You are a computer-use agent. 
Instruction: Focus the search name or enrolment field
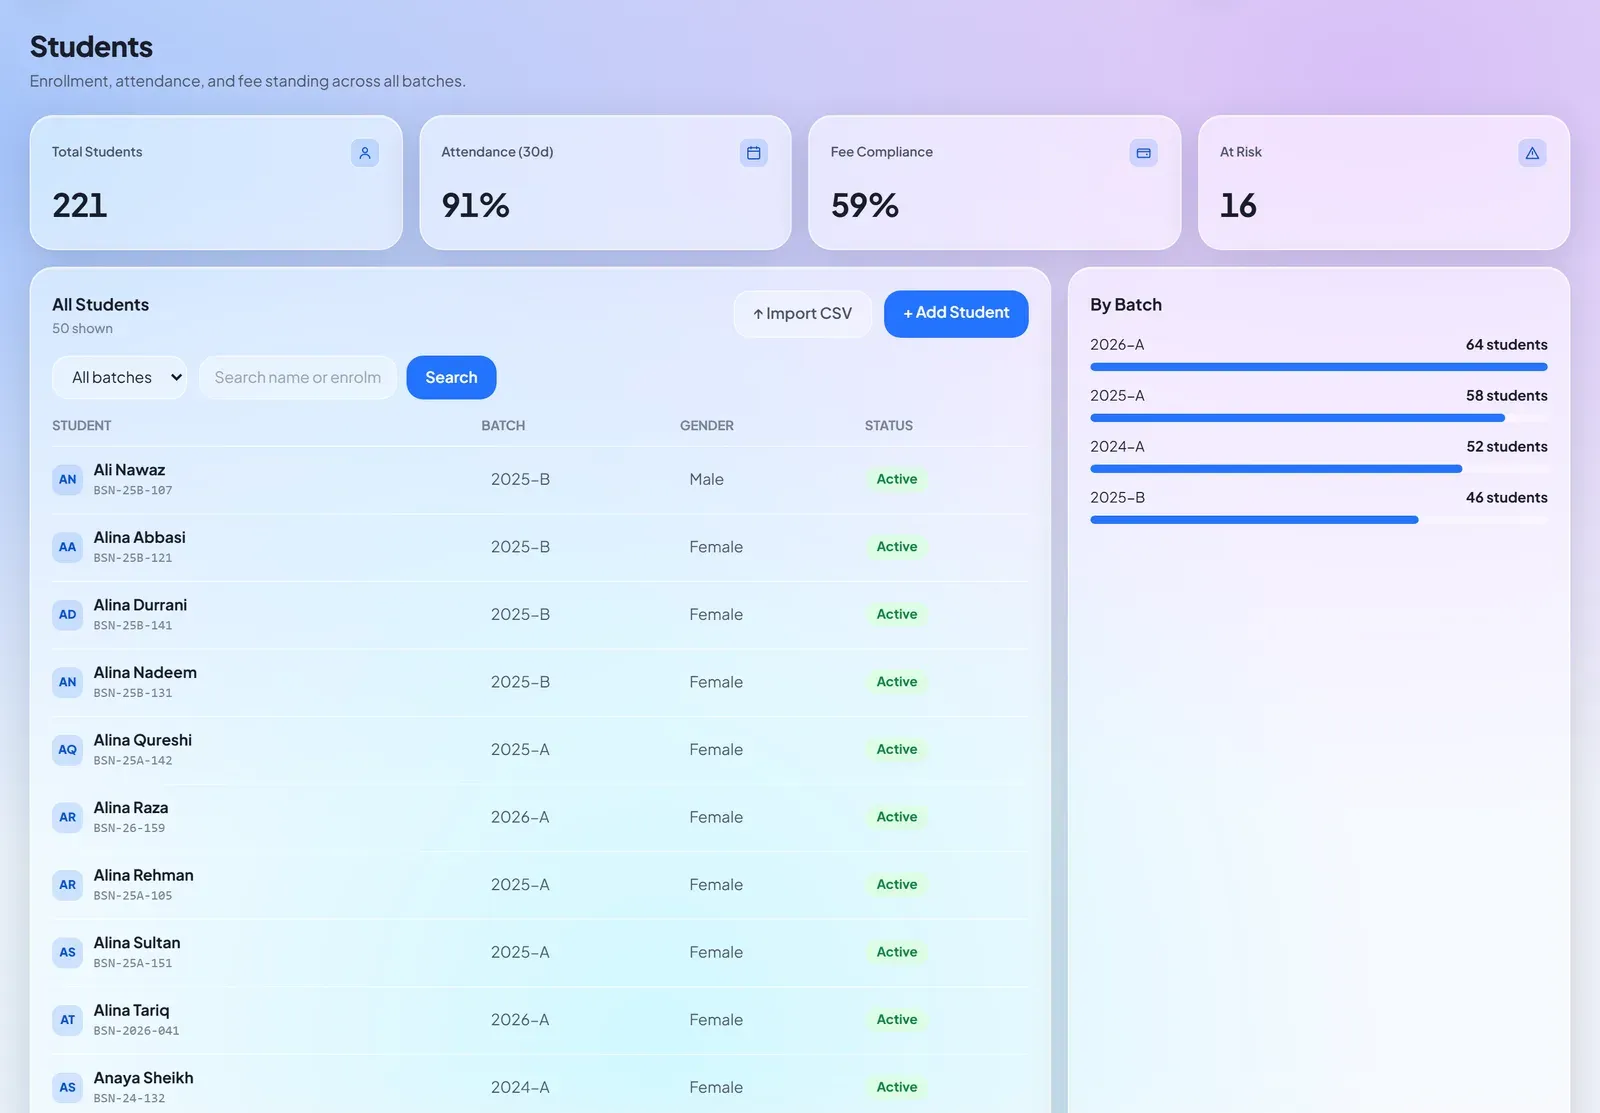click(x=298, y=377)
